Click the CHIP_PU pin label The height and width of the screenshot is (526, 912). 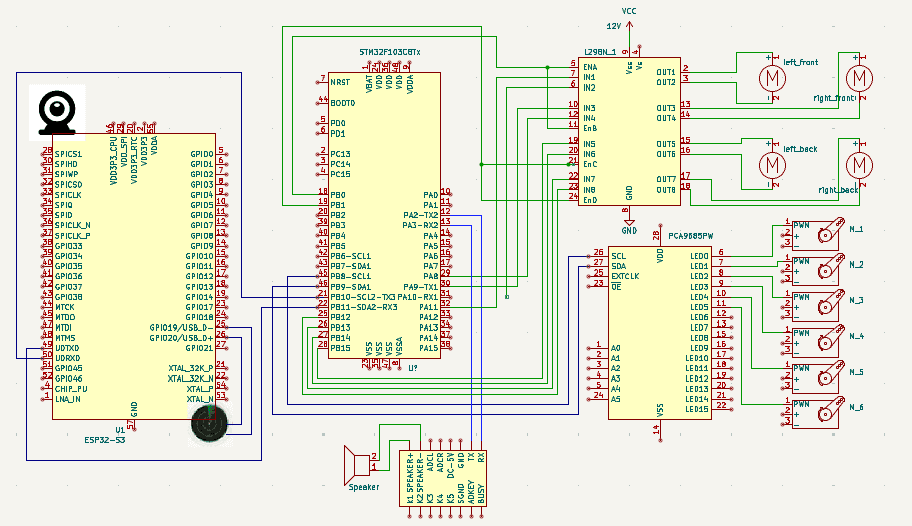pyautogui.click(x=71, y=389)
